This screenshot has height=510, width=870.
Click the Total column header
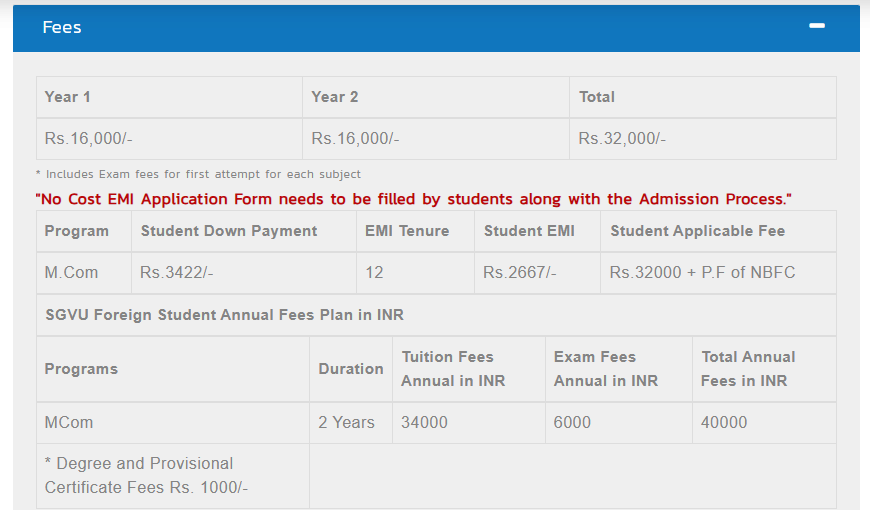coord(703,97)
